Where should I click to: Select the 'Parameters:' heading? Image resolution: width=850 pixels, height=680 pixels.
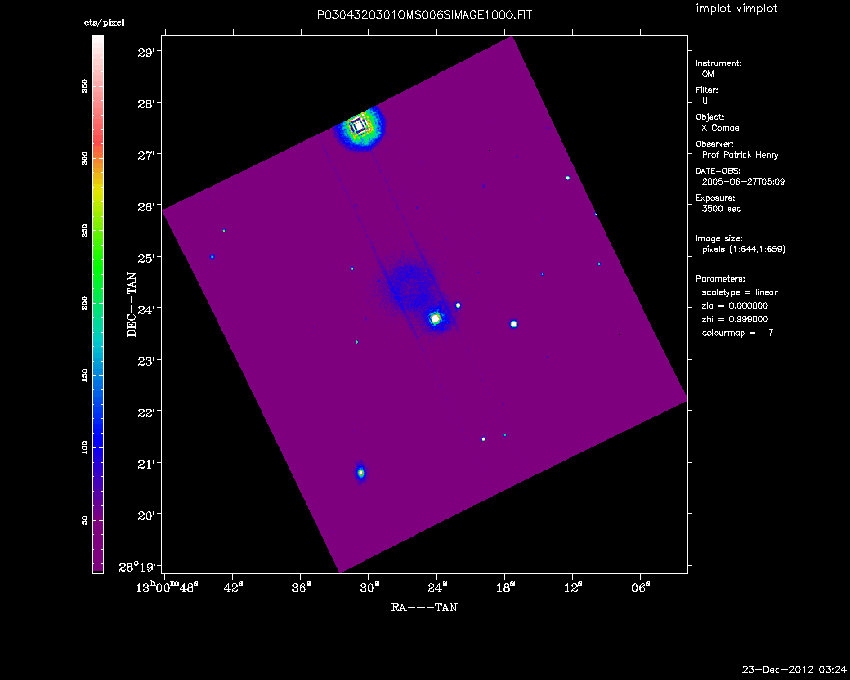[720, 279]
